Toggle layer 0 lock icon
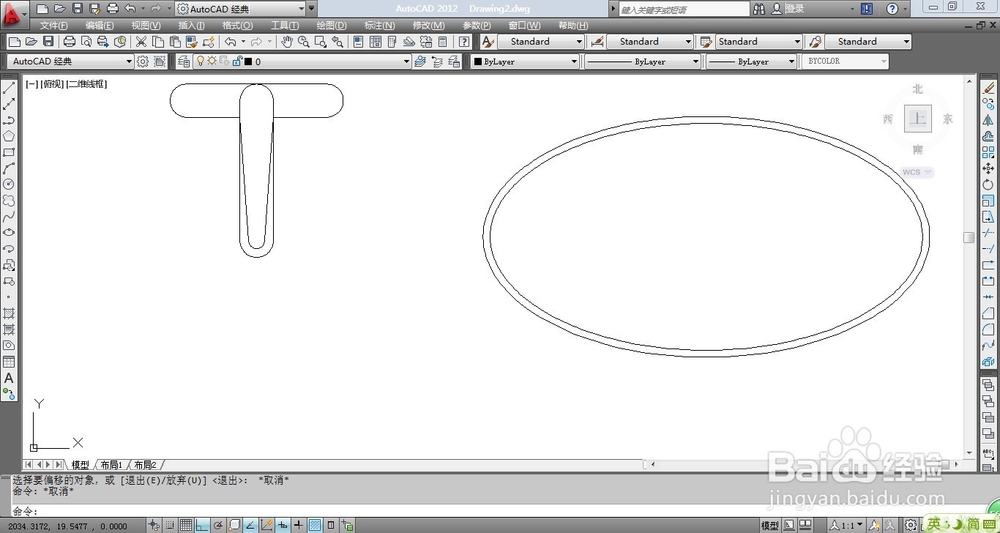 pyautogui.click(x=237, y=61)
